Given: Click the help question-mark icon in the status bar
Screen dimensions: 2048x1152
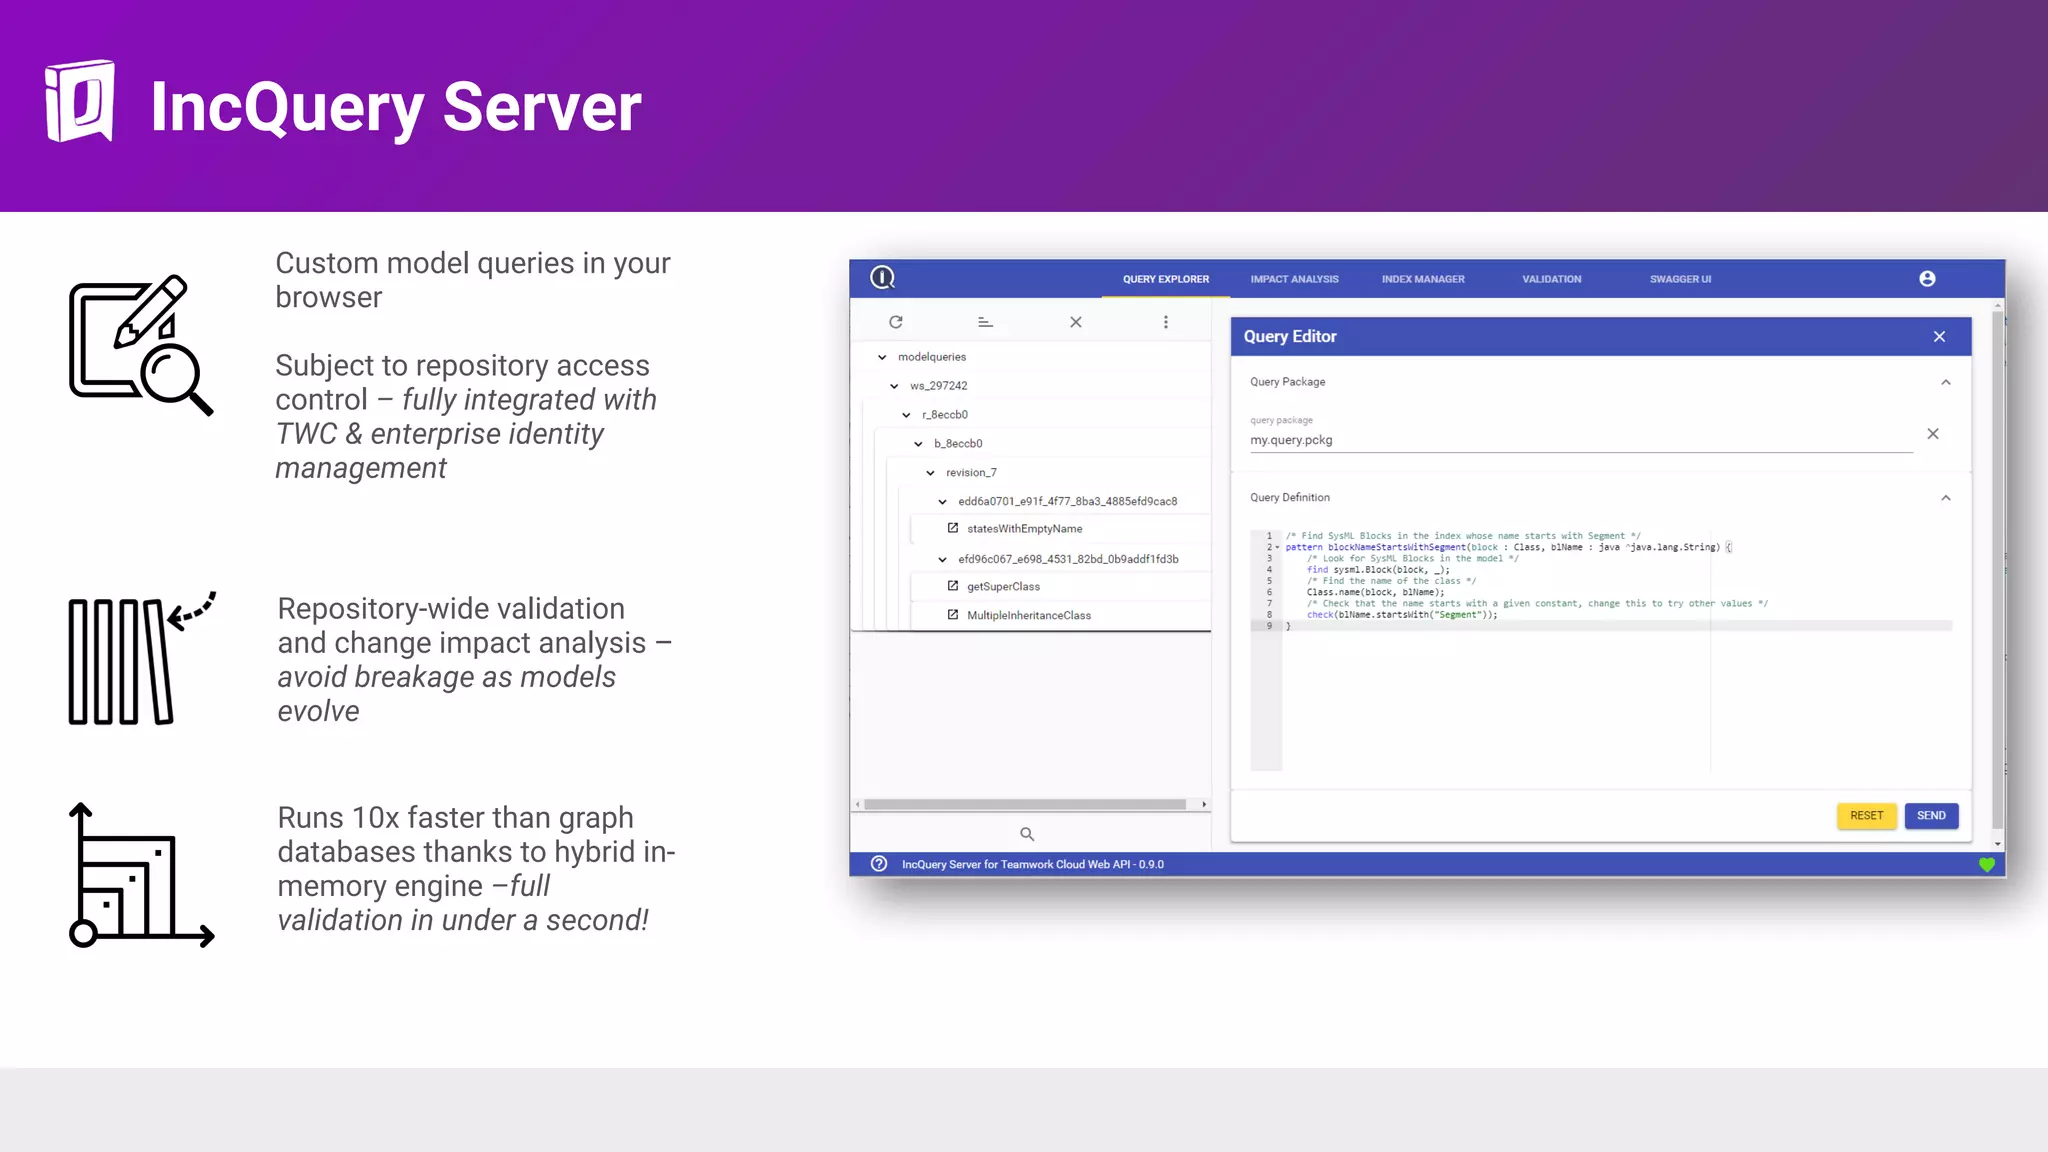Looking at the screenshot, I should (879, 864).
